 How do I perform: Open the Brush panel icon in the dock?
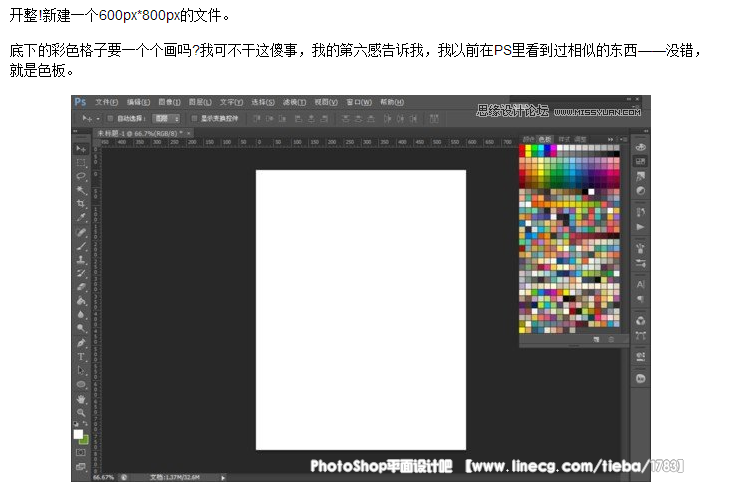[x=640, y=248]
